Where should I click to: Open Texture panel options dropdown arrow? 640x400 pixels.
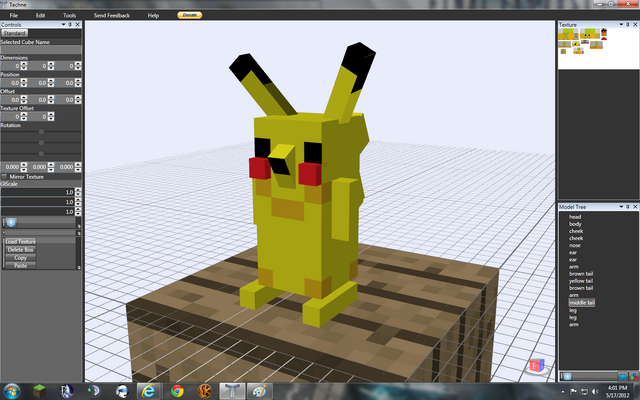tap(621, 24)
